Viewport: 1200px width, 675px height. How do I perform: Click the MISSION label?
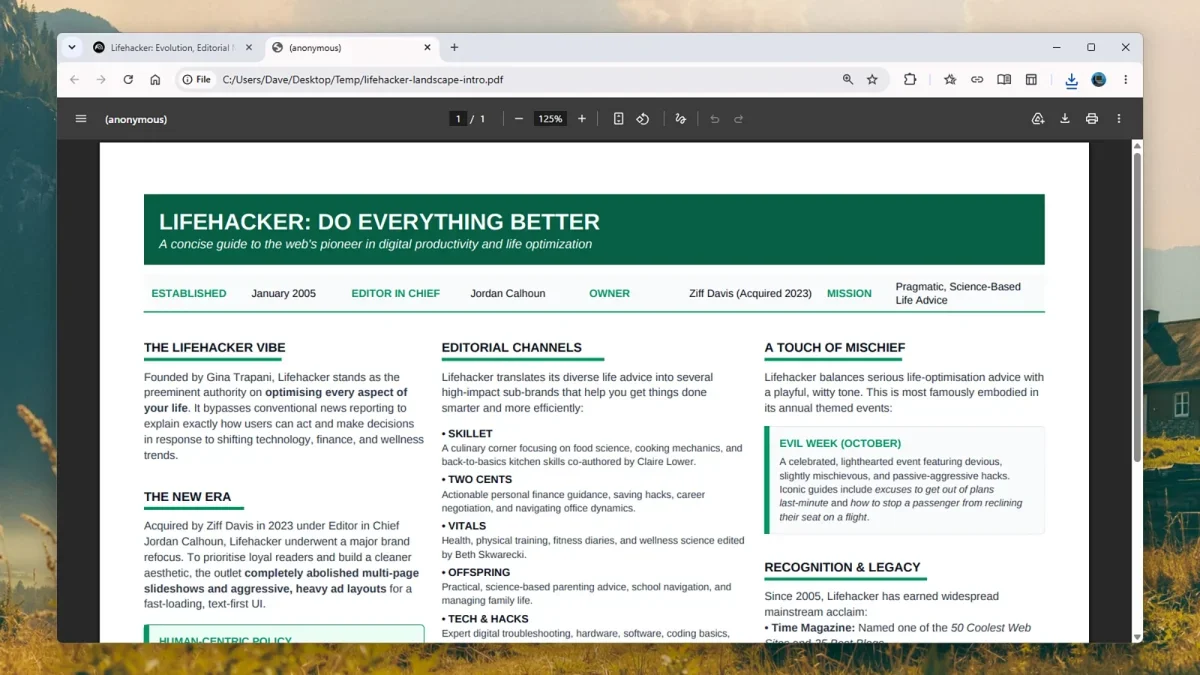[849, 294]
